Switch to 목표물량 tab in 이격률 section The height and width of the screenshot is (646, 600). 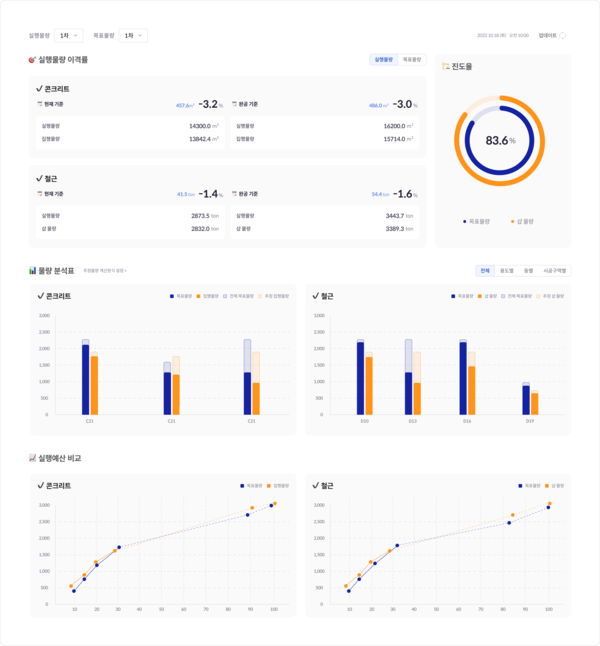411,60
